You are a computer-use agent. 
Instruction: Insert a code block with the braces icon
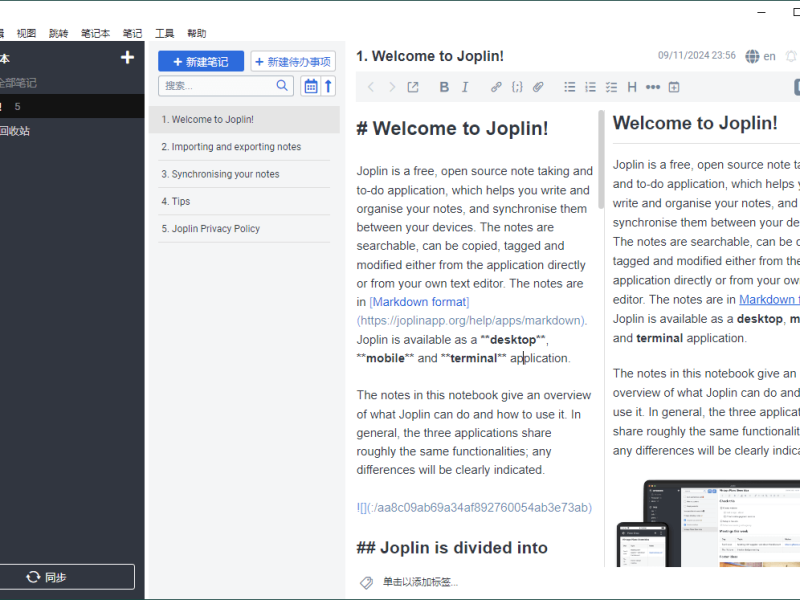coord(517,87)
